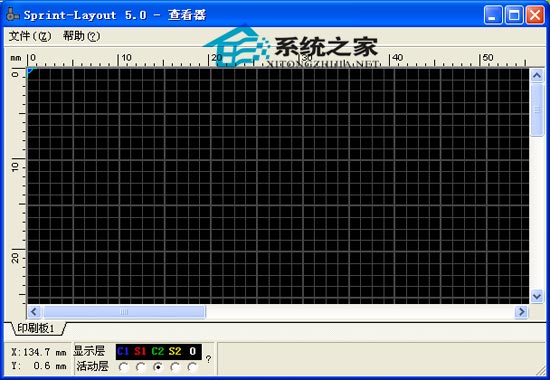Click the 活动层 label
The height and width of the screenshot is (380, 550).
tap(93, 366)
